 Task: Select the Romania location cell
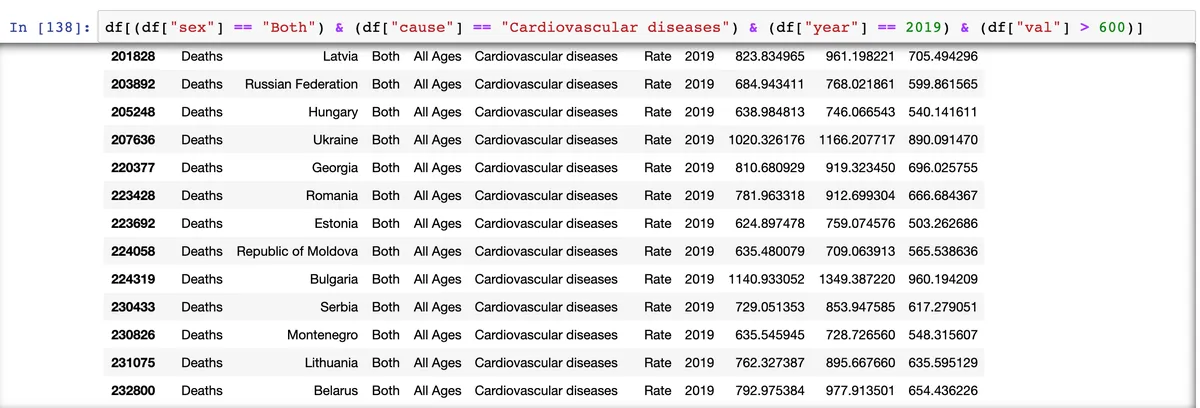[x=331, y=196]
